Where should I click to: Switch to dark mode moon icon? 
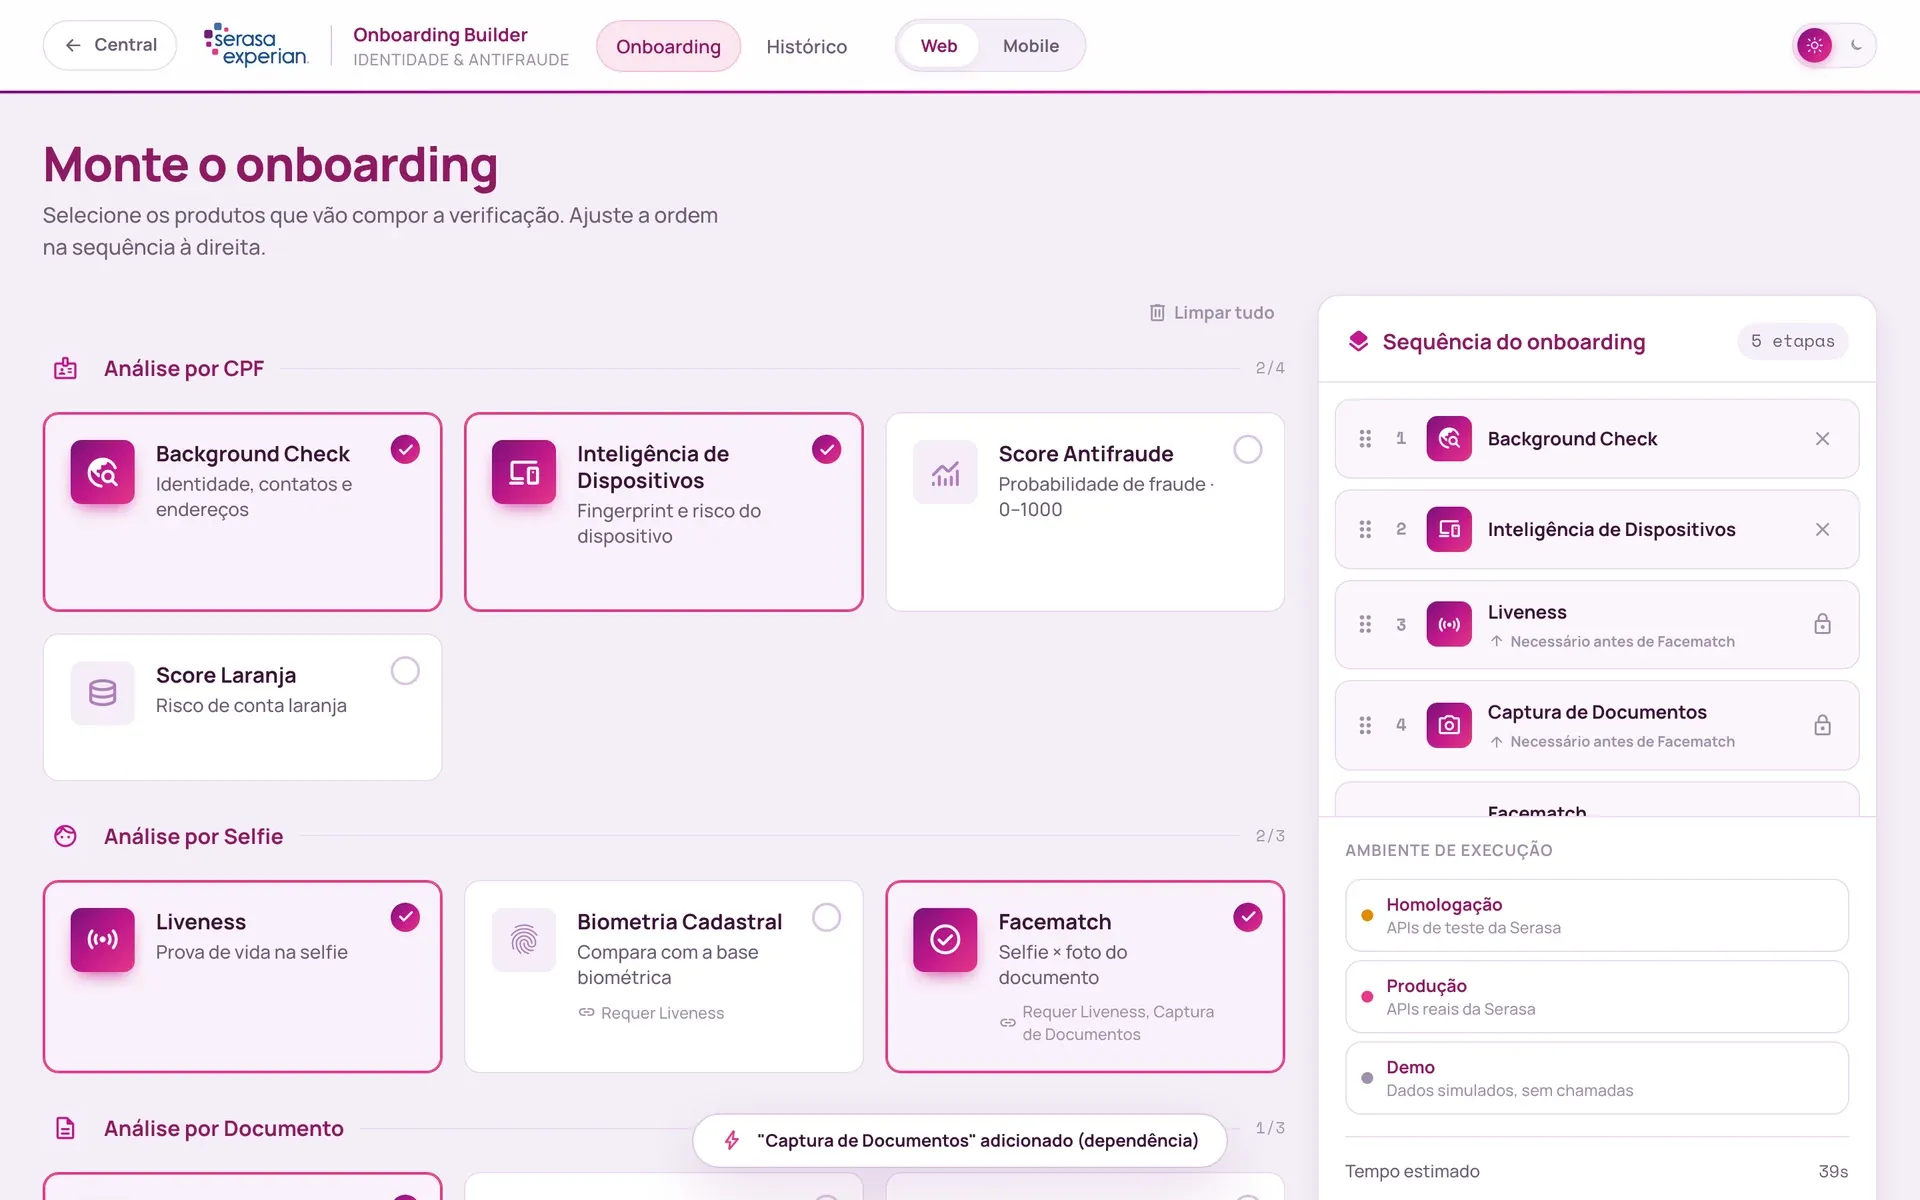coord(1856,45)
